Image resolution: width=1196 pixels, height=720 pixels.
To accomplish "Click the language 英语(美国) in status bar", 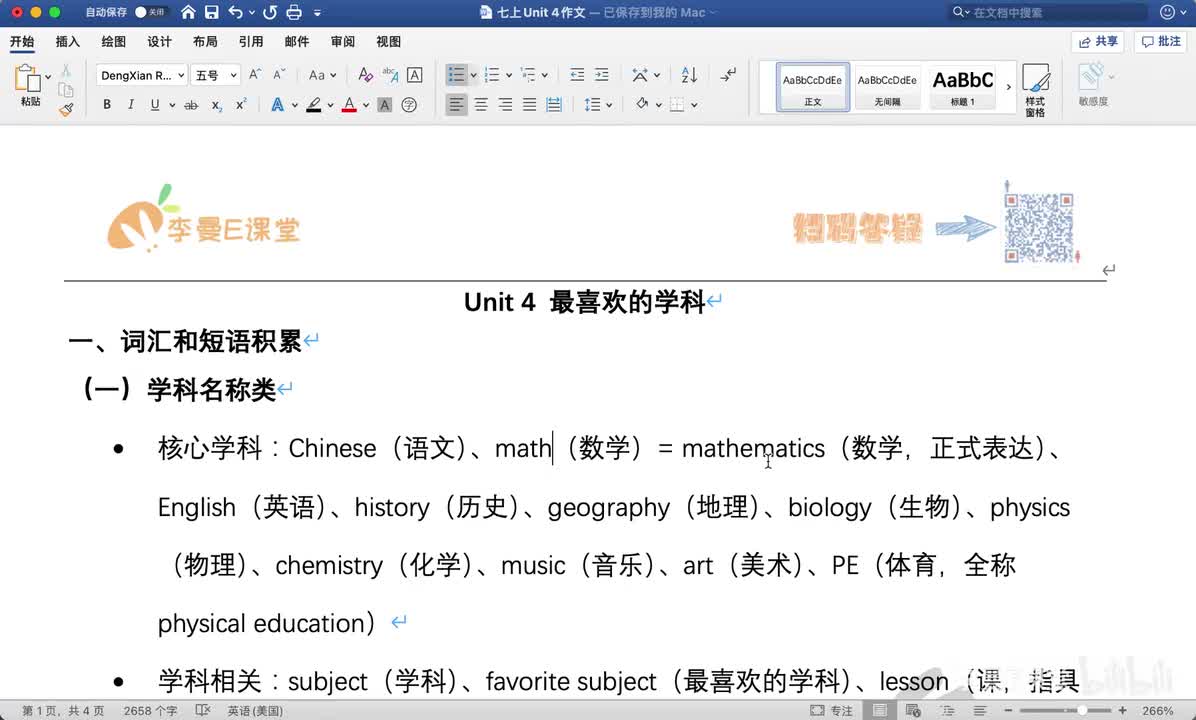I will click(255, 710).
